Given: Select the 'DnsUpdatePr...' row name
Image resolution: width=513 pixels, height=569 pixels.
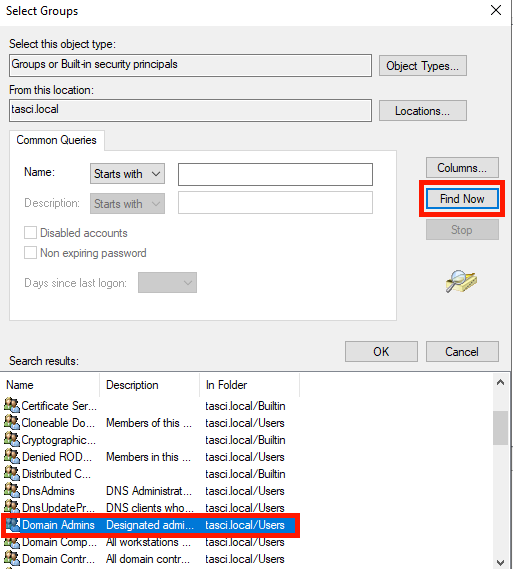Looking at the screenshot, I should [58, 508].
